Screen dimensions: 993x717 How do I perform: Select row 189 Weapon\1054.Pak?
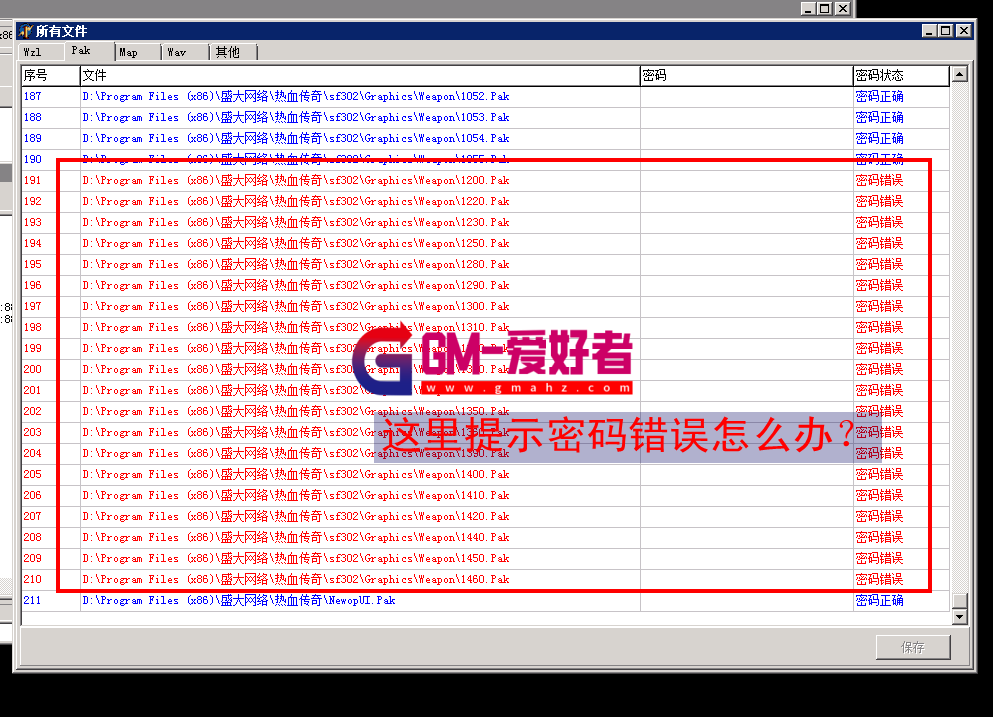pyautogui.click(x=485, y=138)
